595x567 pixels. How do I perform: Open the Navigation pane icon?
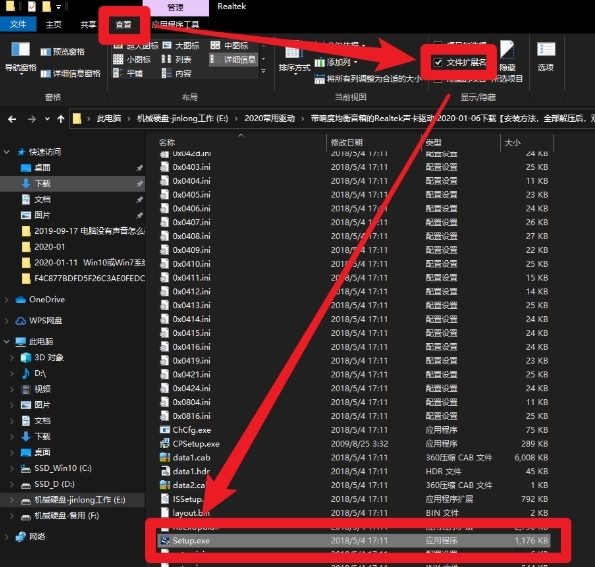pyautogui.click(x=20, y=49)
